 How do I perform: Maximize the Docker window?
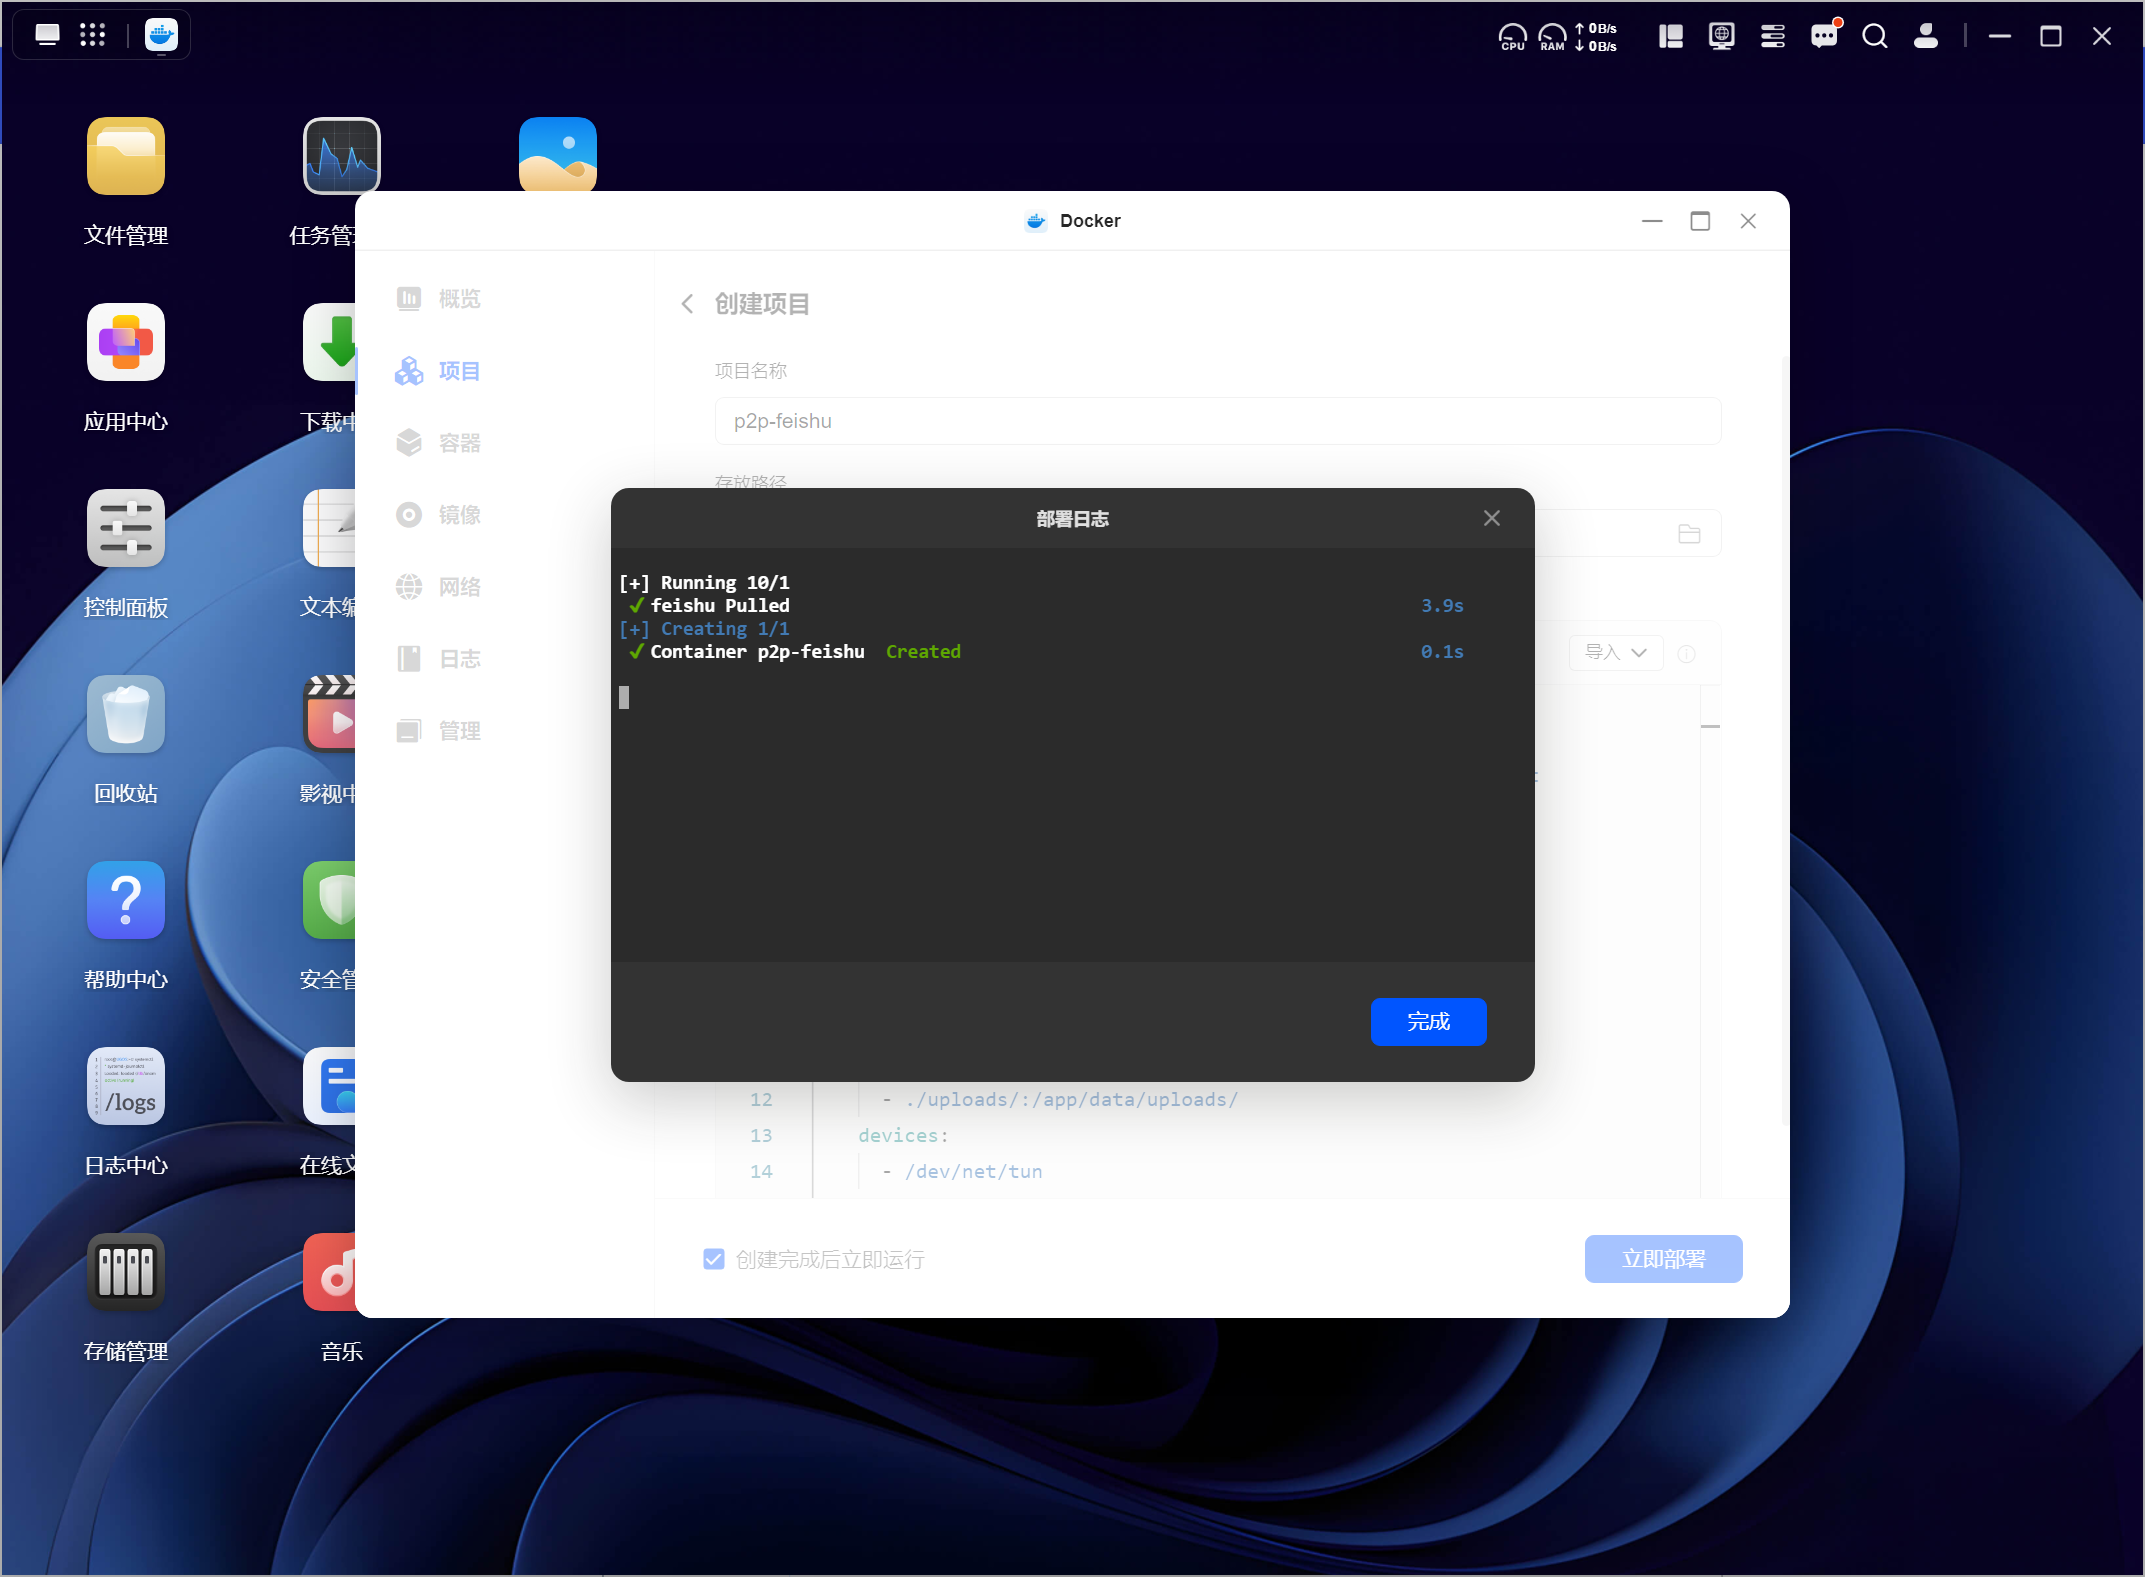click(x=1700, y=221)
